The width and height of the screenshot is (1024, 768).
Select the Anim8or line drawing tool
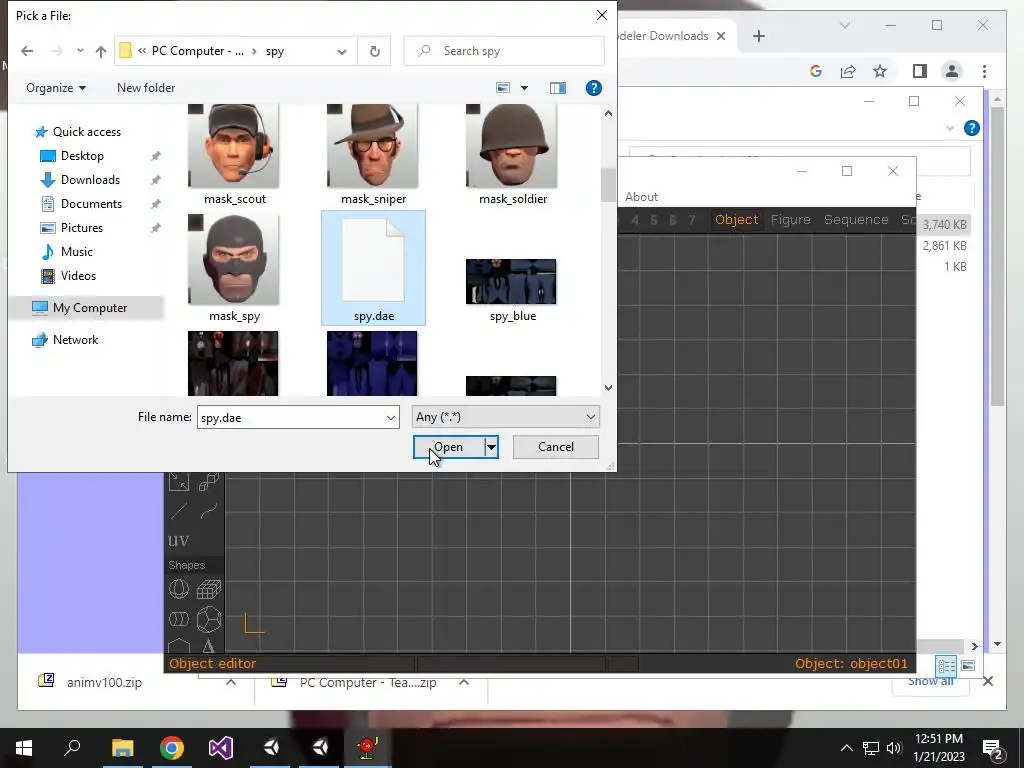179,511
